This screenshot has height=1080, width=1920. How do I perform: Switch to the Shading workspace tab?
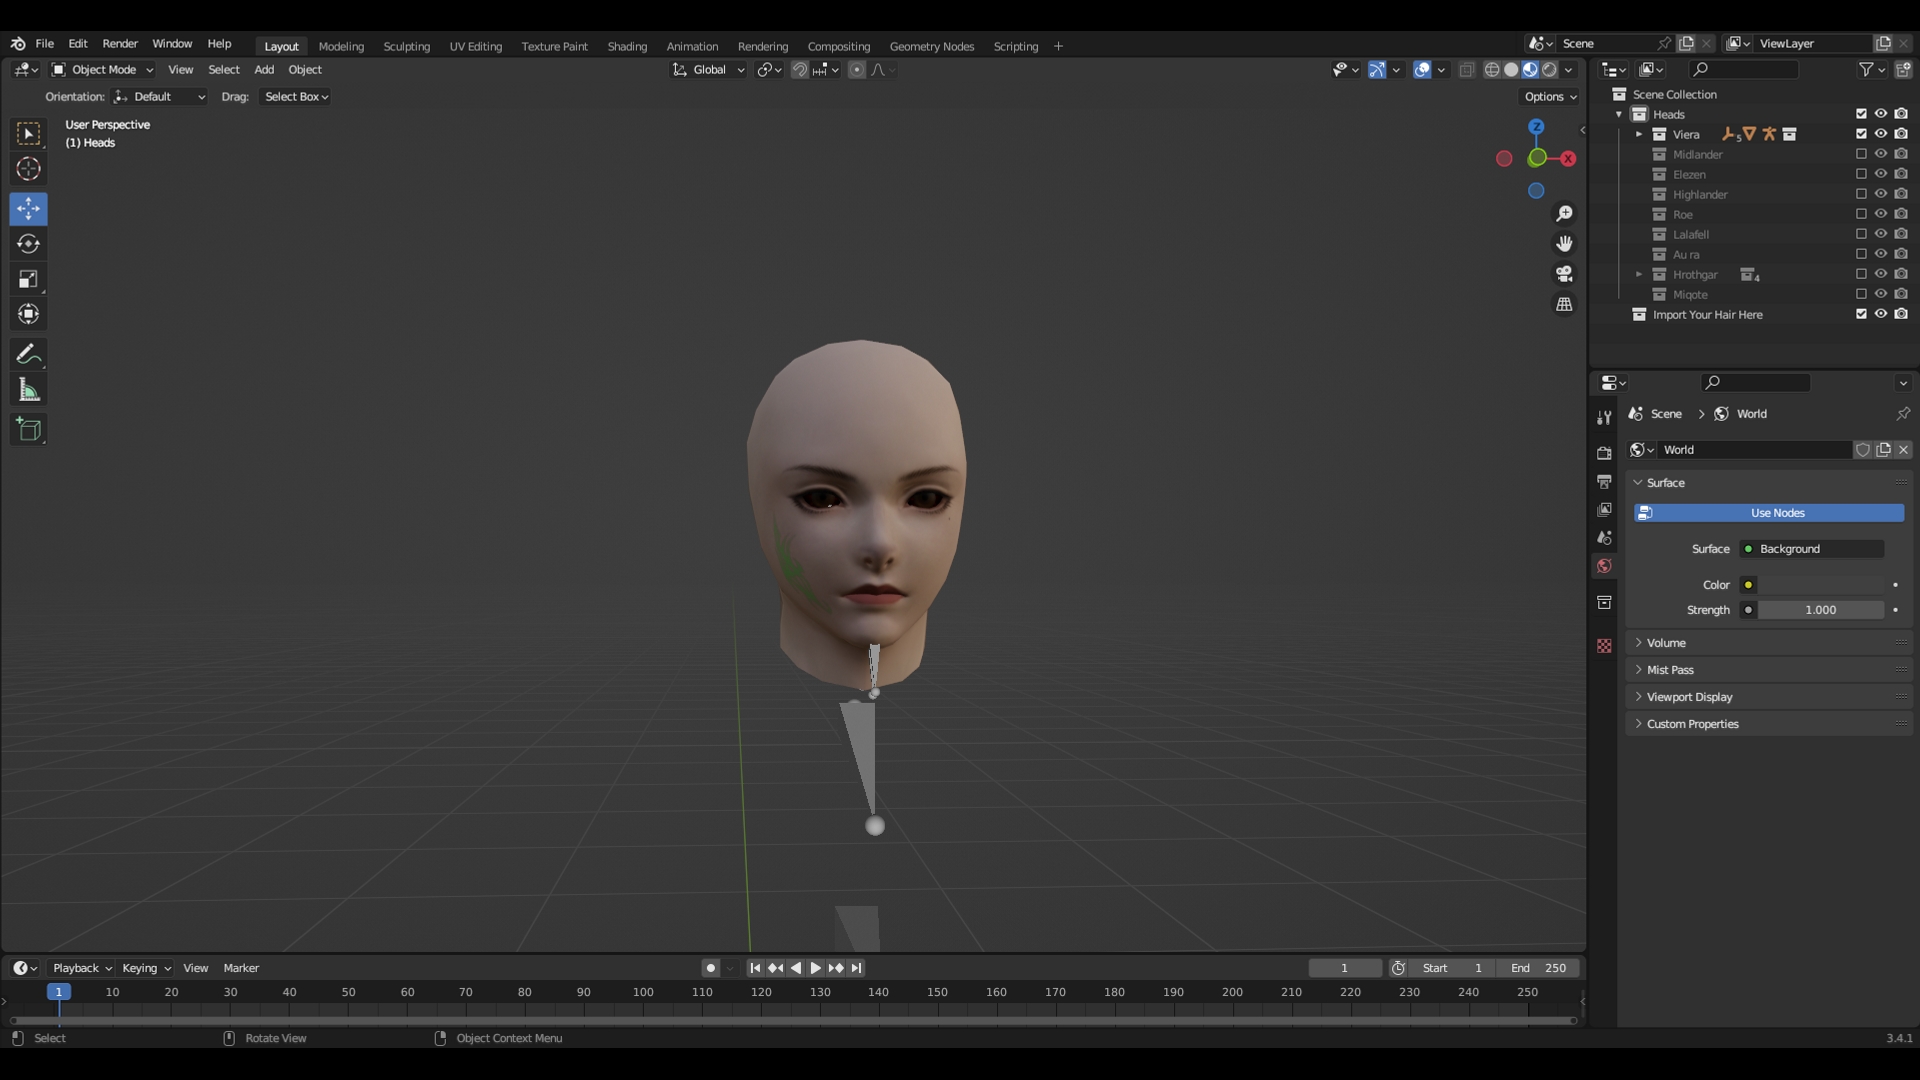(x=627, y=46)
